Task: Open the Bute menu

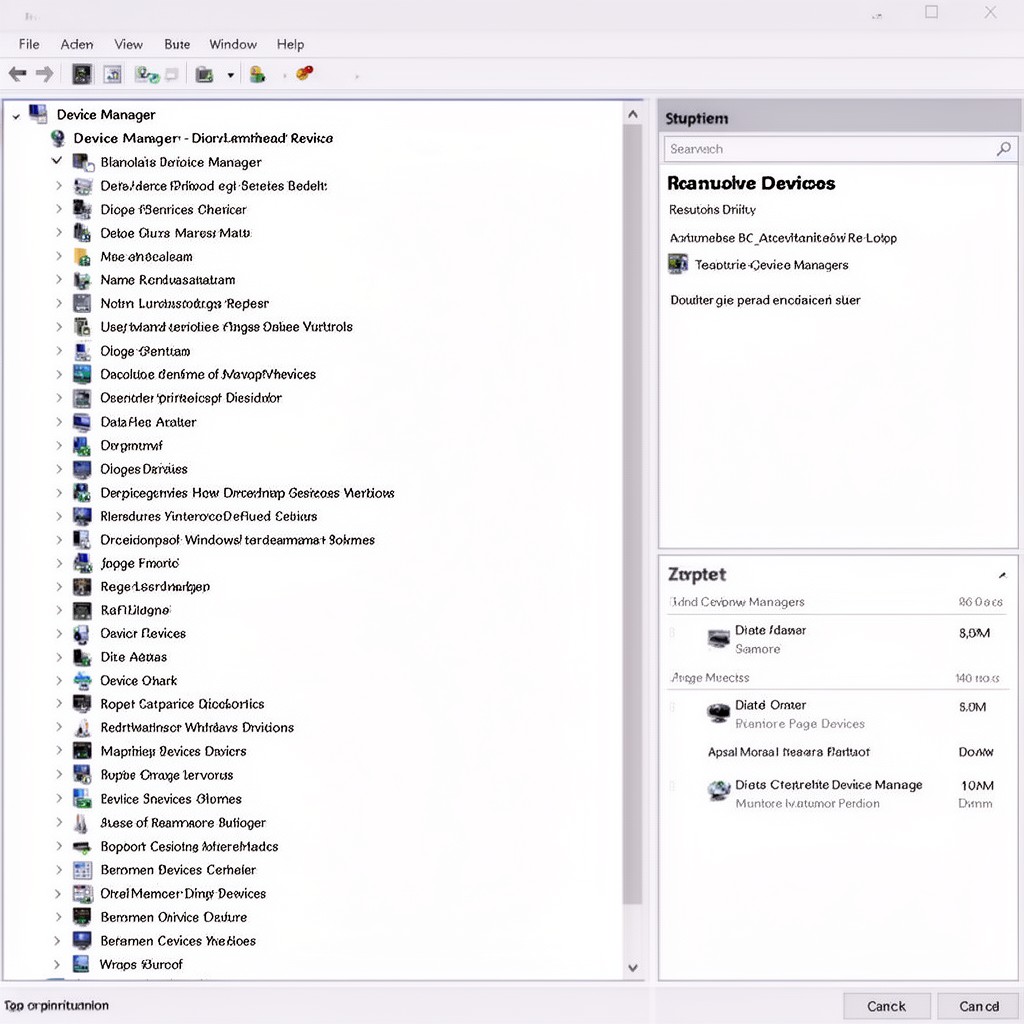Action: click(177, 44)
